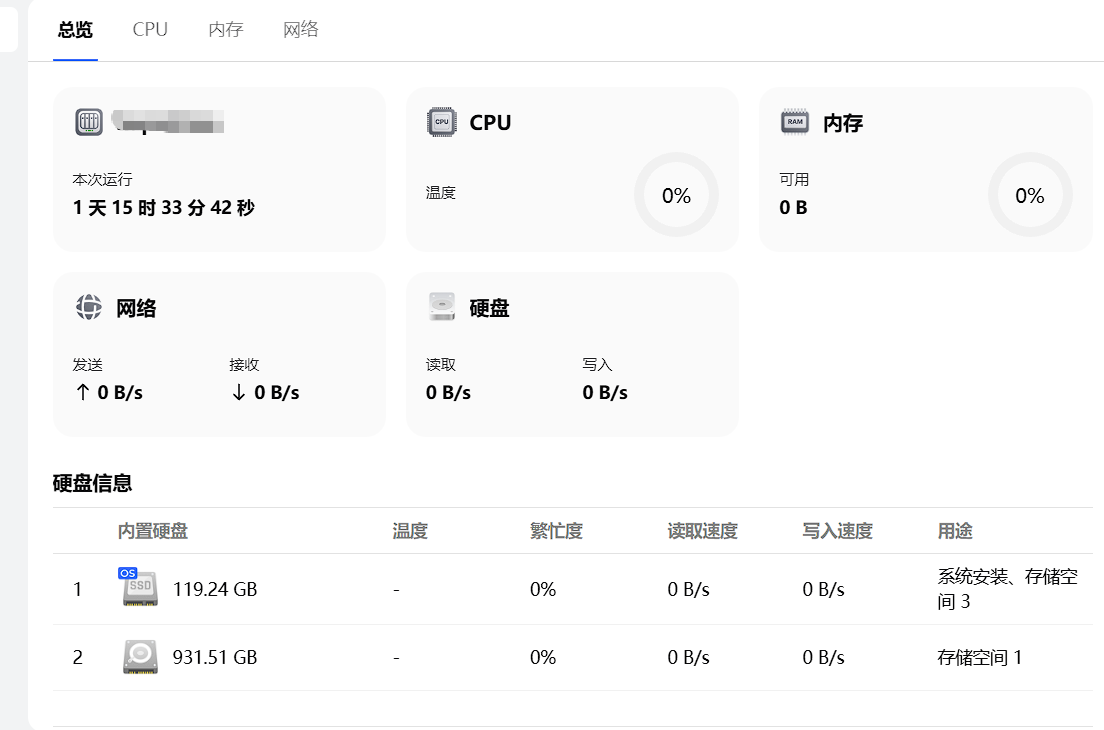The height and width of the screenshot is (730, 1104).
Task: Open the 内存 tab
Action: (x=226, y=30)
